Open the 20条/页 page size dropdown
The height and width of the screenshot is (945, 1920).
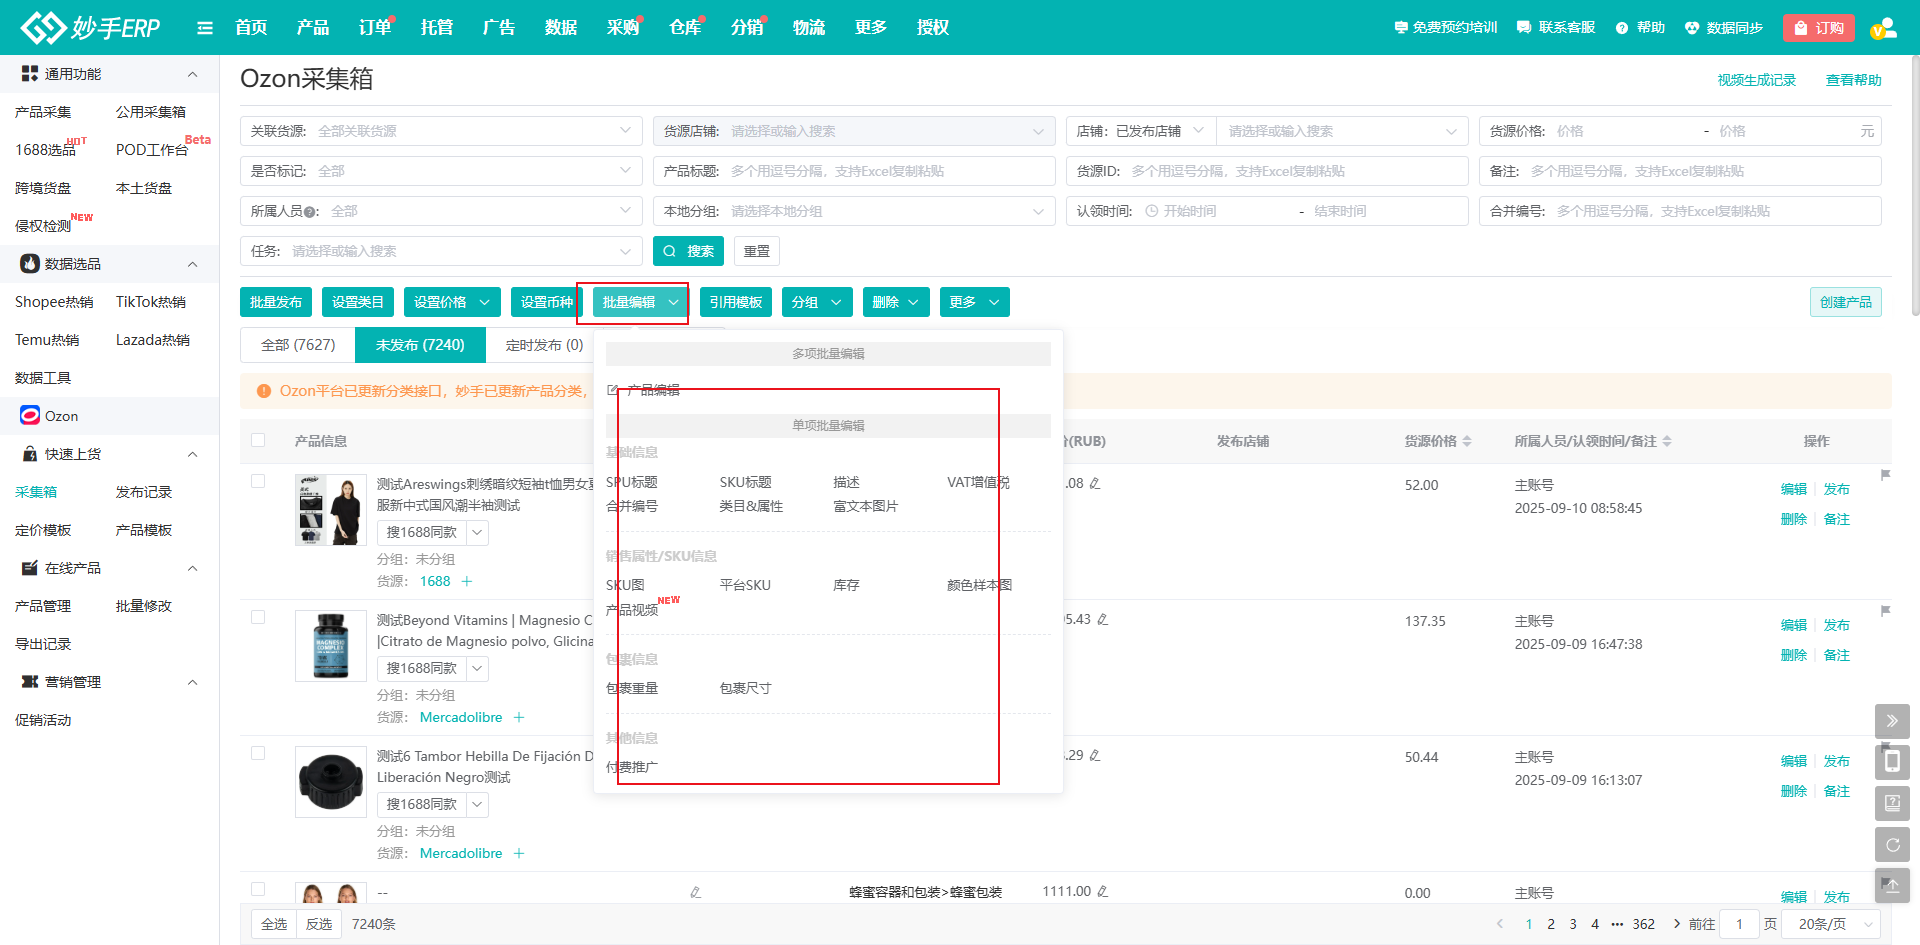click(1836, 924)
